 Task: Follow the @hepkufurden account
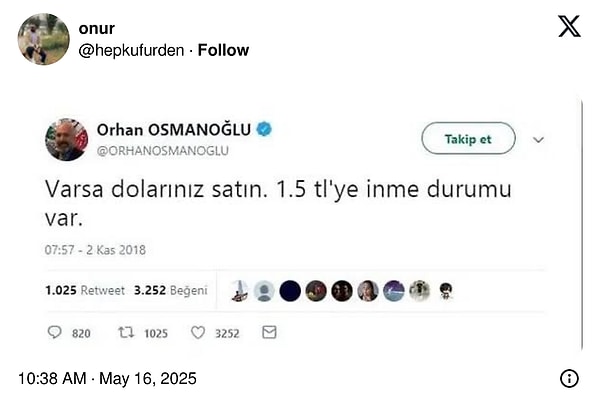[x=223, y=50]
